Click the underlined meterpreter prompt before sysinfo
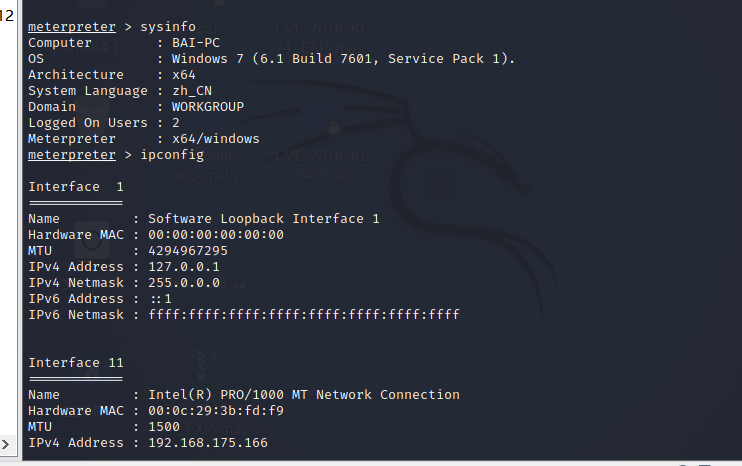Image resolution: width=742 pixels, height=466 pixels. click(72, 27)
